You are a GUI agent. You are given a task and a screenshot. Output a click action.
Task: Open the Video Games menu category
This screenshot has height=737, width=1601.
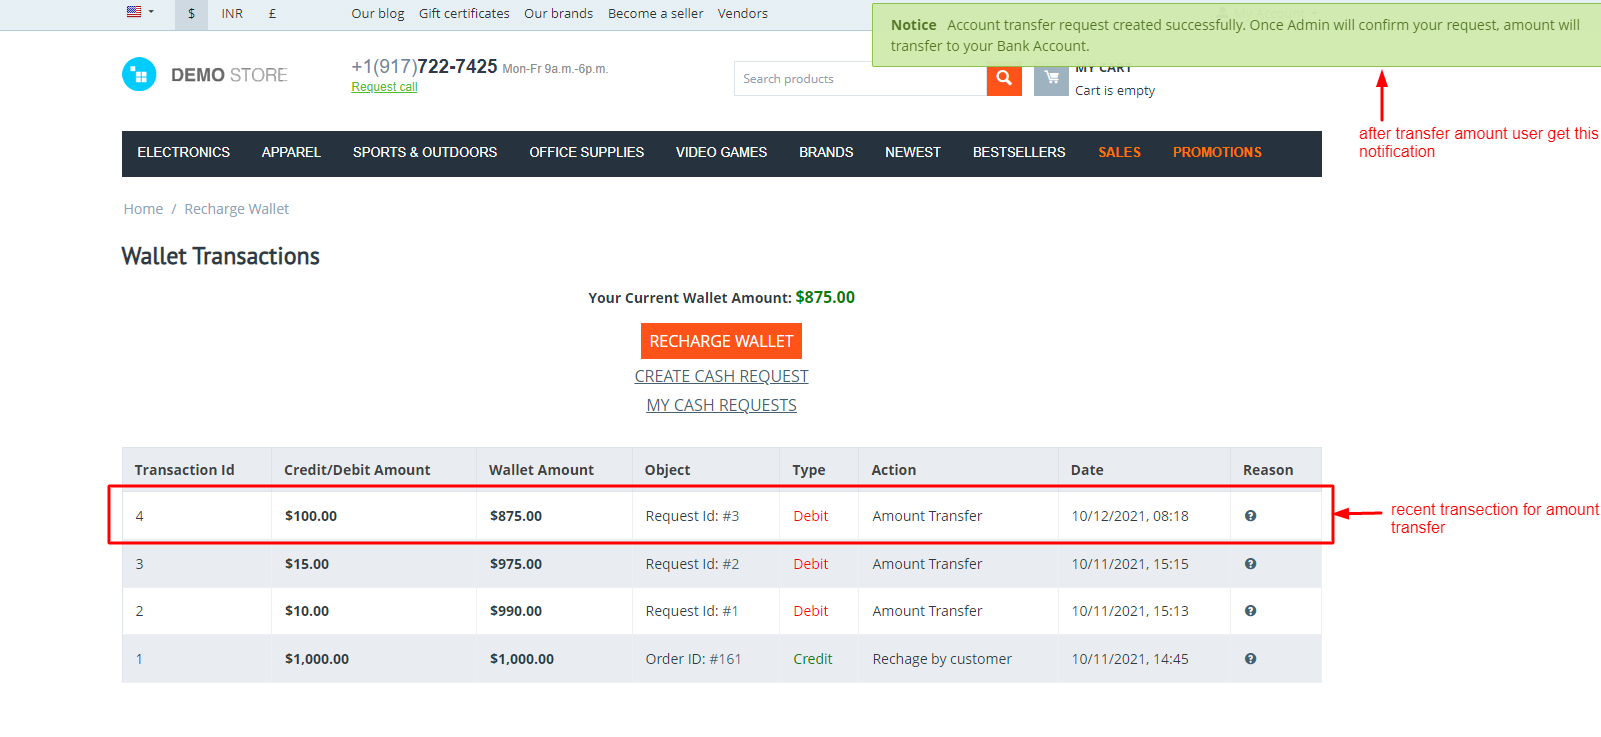tap(721, 153)
